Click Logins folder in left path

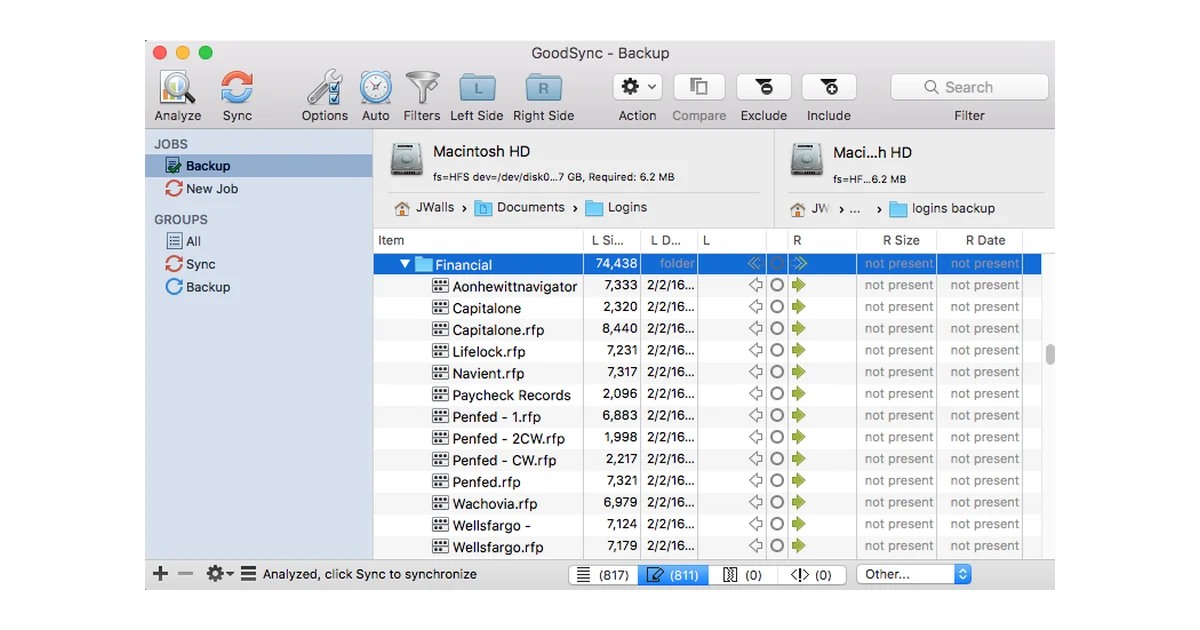coord(616,208)
